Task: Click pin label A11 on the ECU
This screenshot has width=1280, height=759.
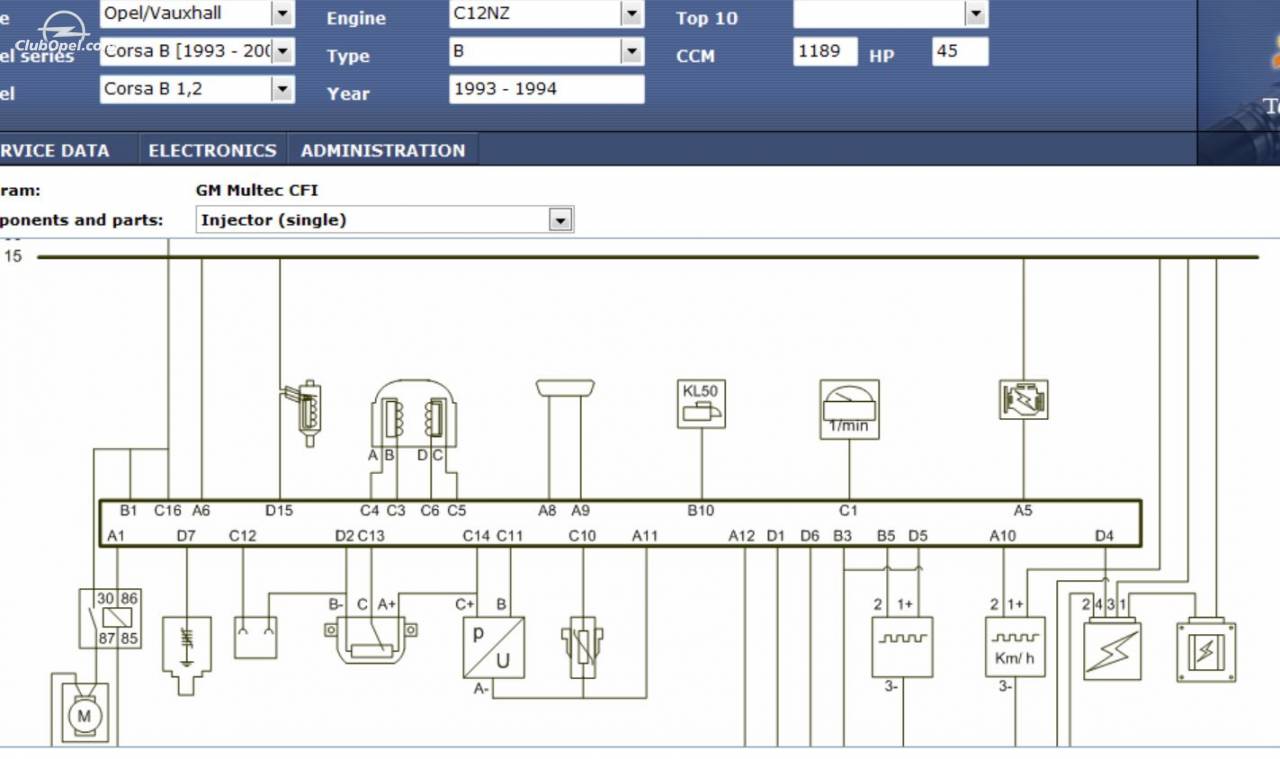Action: coord(645,536)
